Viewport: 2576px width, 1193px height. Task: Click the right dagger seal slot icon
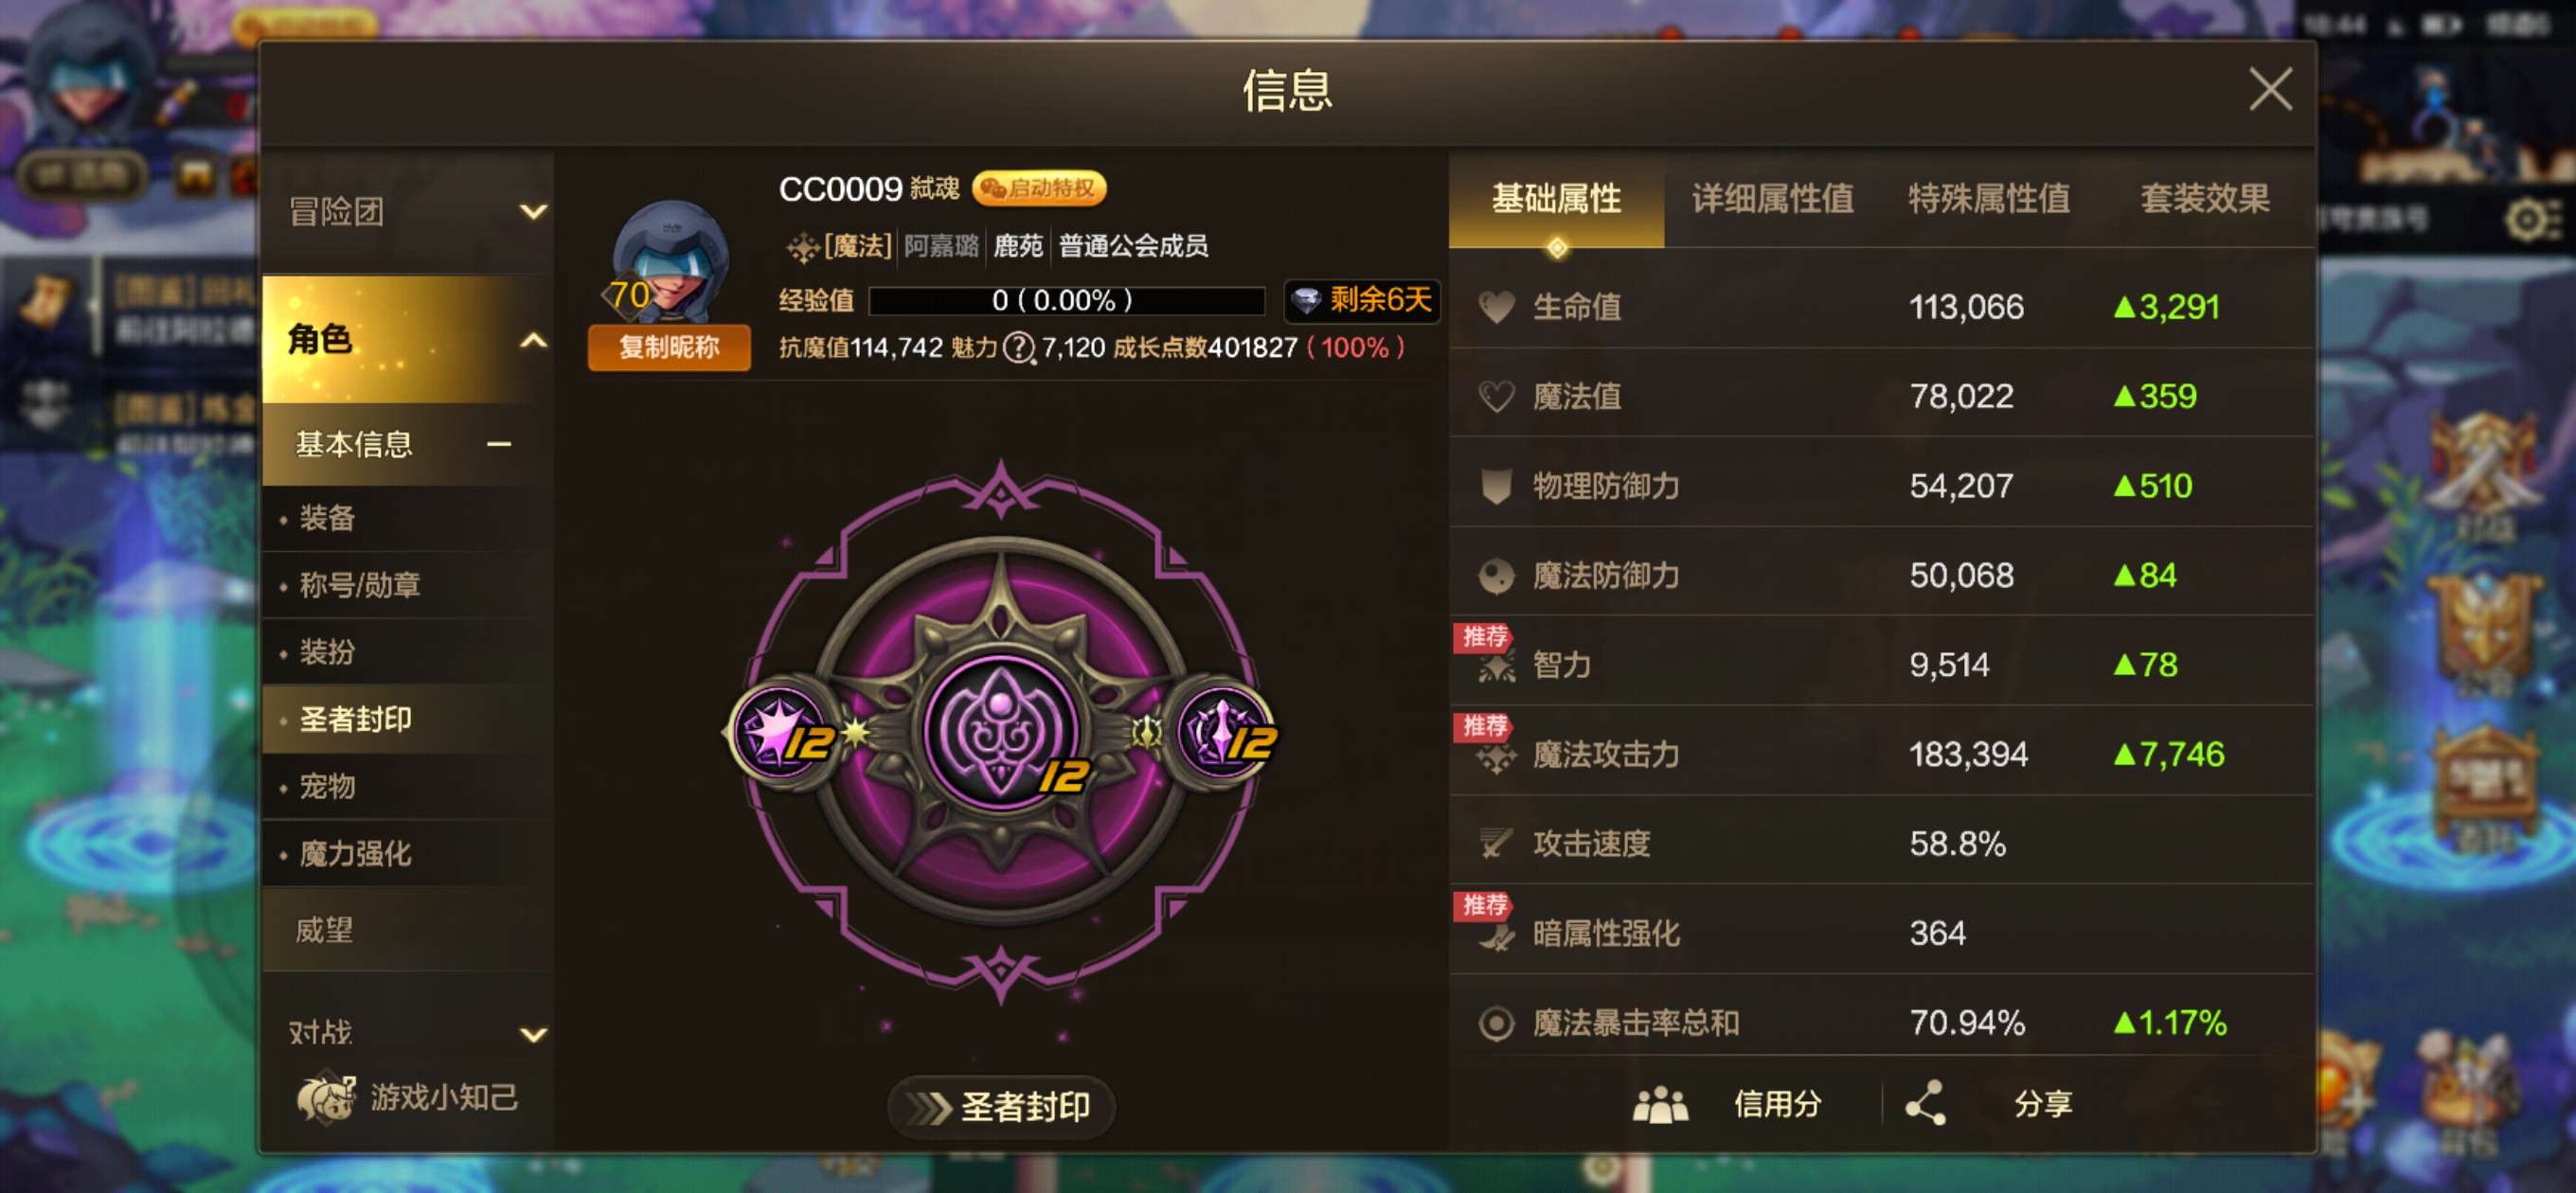(1222, 733)
